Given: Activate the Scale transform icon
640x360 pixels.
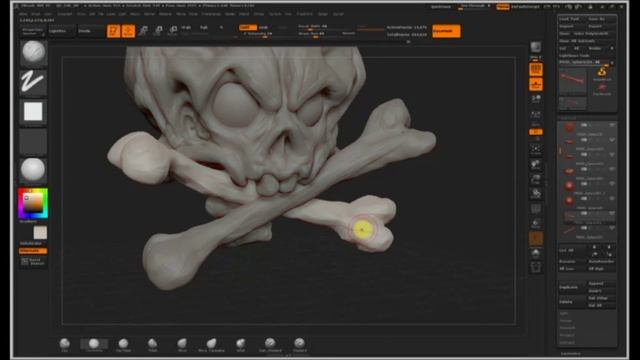Looking at the screenshot, I should (x=158, y=30).
